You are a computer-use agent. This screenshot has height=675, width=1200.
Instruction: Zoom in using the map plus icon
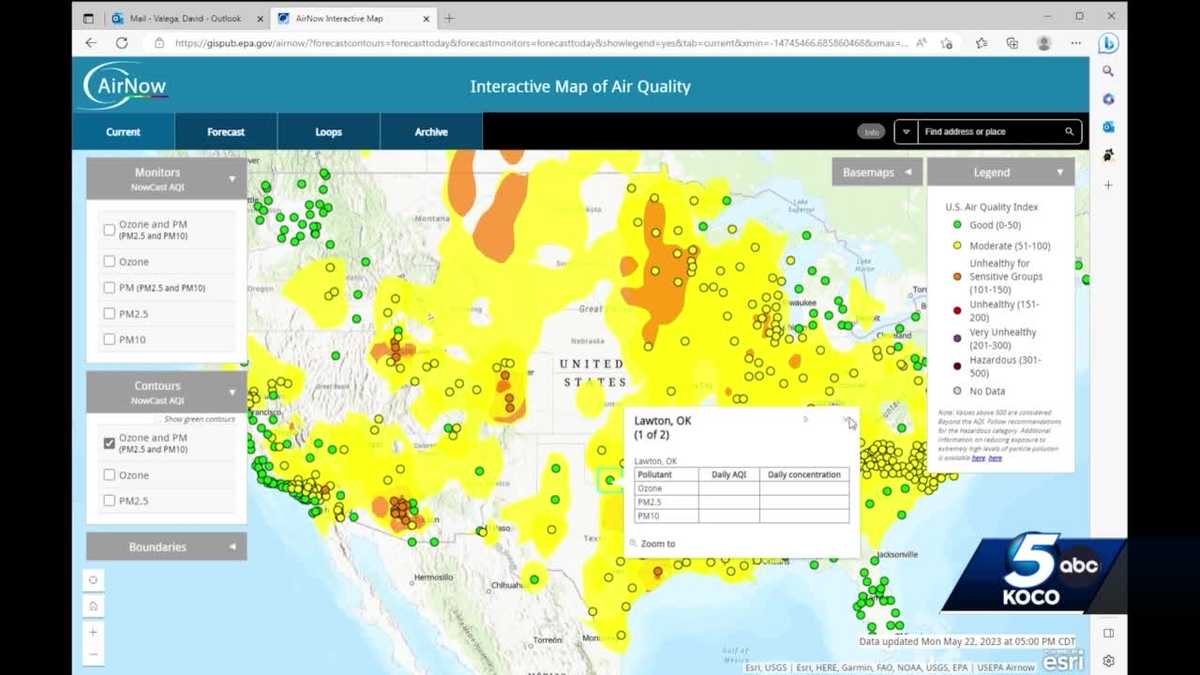click(x=92, y=631)
